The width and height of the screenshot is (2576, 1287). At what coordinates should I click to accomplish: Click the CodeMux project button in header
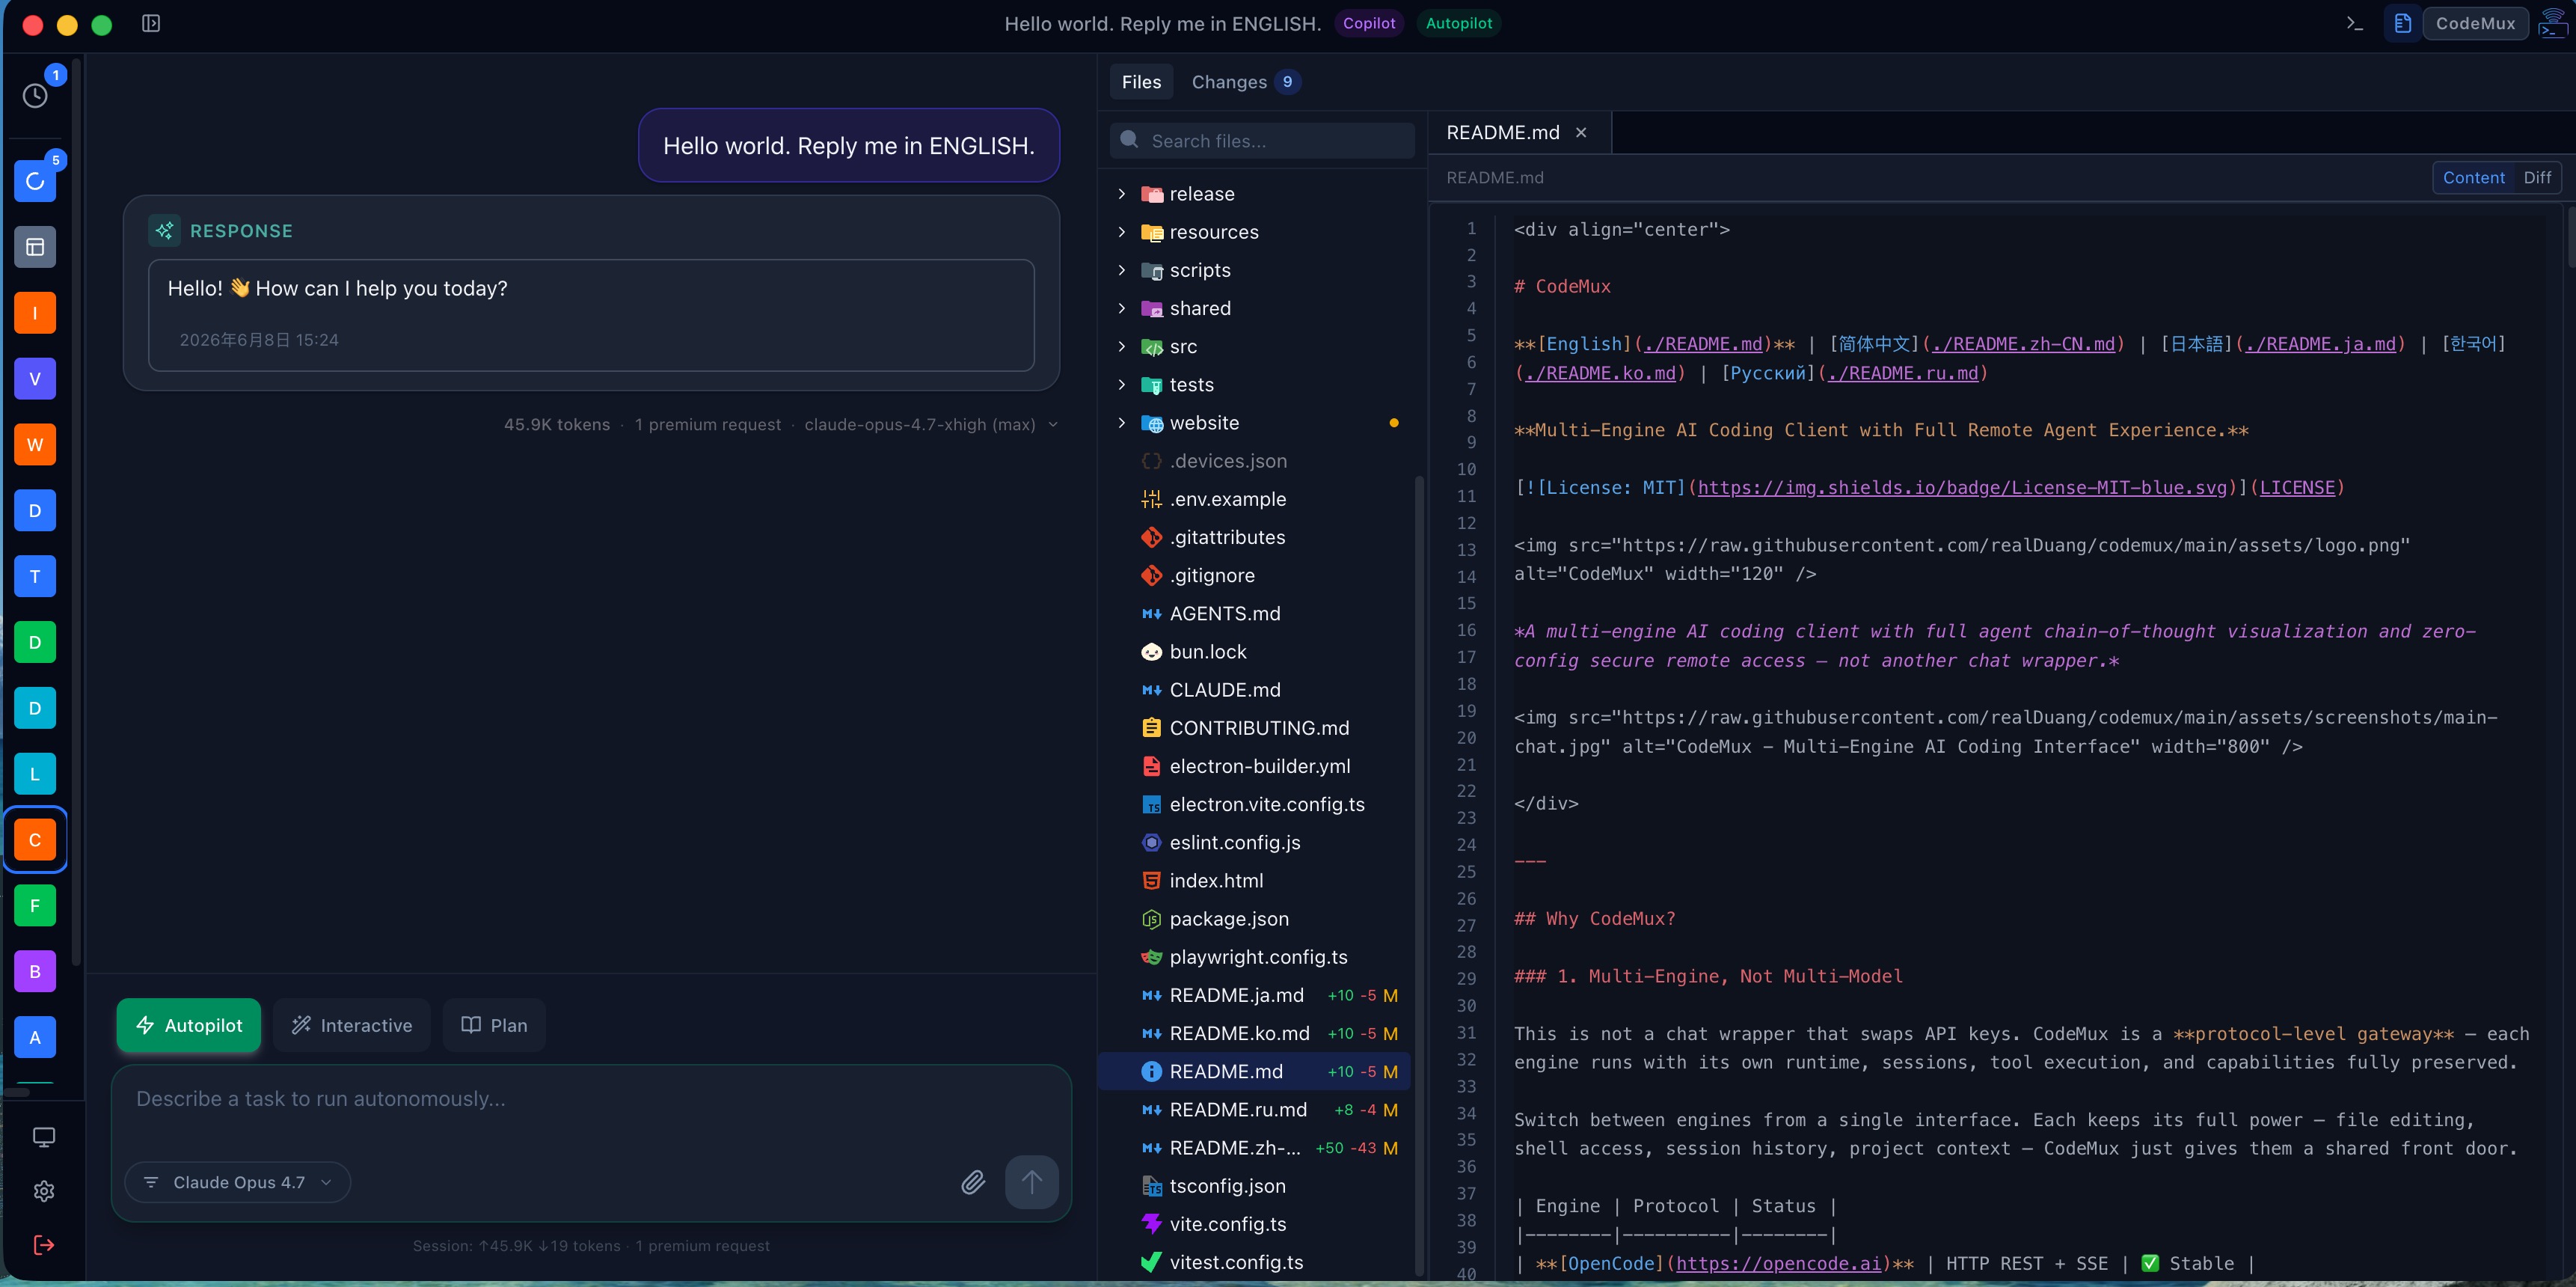pyautogui.click(x=2475, y=23)
